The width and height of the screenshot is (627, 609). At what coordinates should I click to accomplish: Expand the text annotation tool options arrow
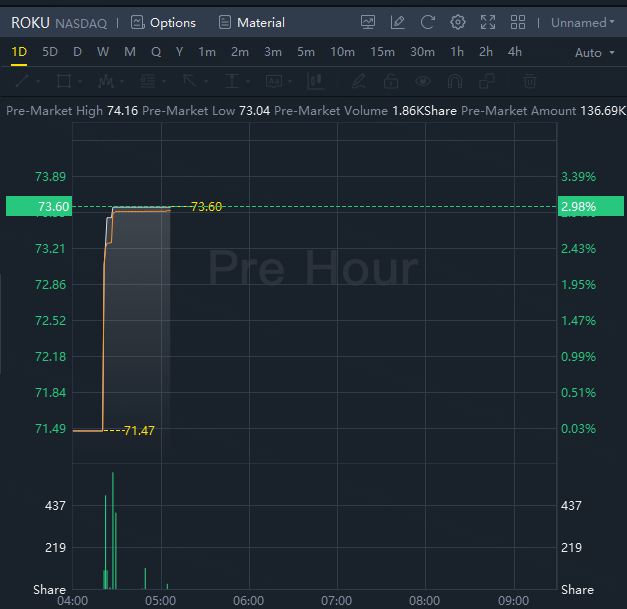click(x=290, y=81)
